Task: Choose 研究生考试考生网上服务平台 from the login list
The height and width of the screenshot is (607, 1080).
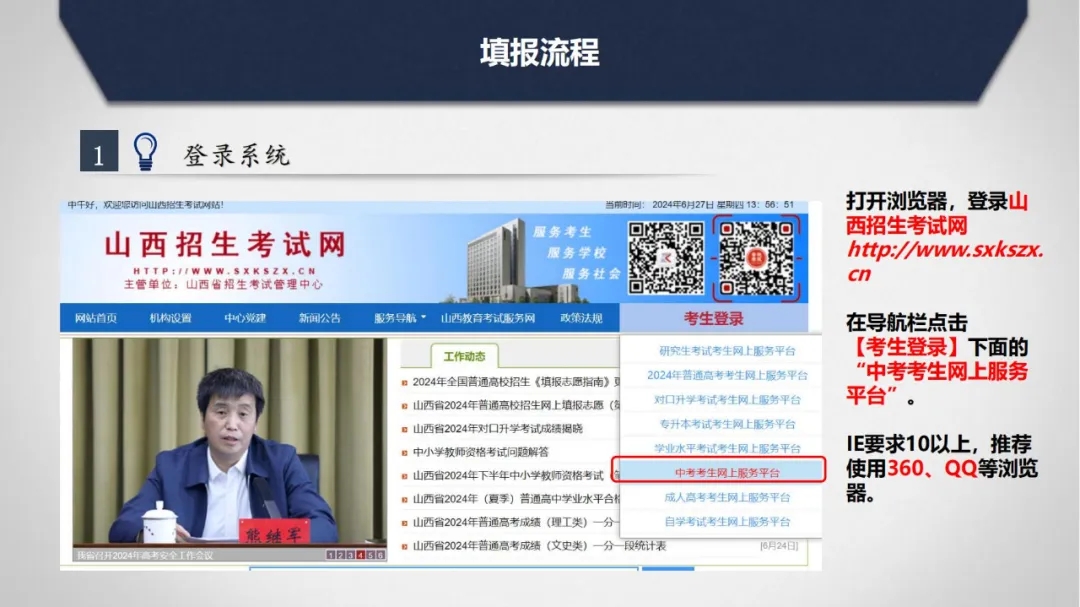Action: pos(726,351)
